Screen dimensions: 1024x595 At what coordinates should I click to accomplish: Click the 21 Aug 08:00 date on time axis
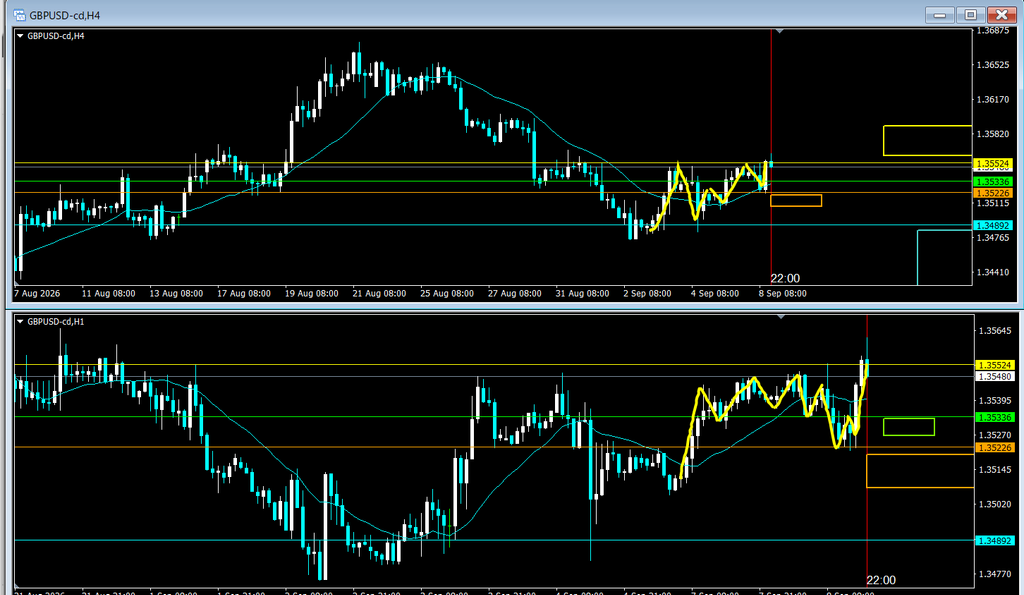point(379,293)
